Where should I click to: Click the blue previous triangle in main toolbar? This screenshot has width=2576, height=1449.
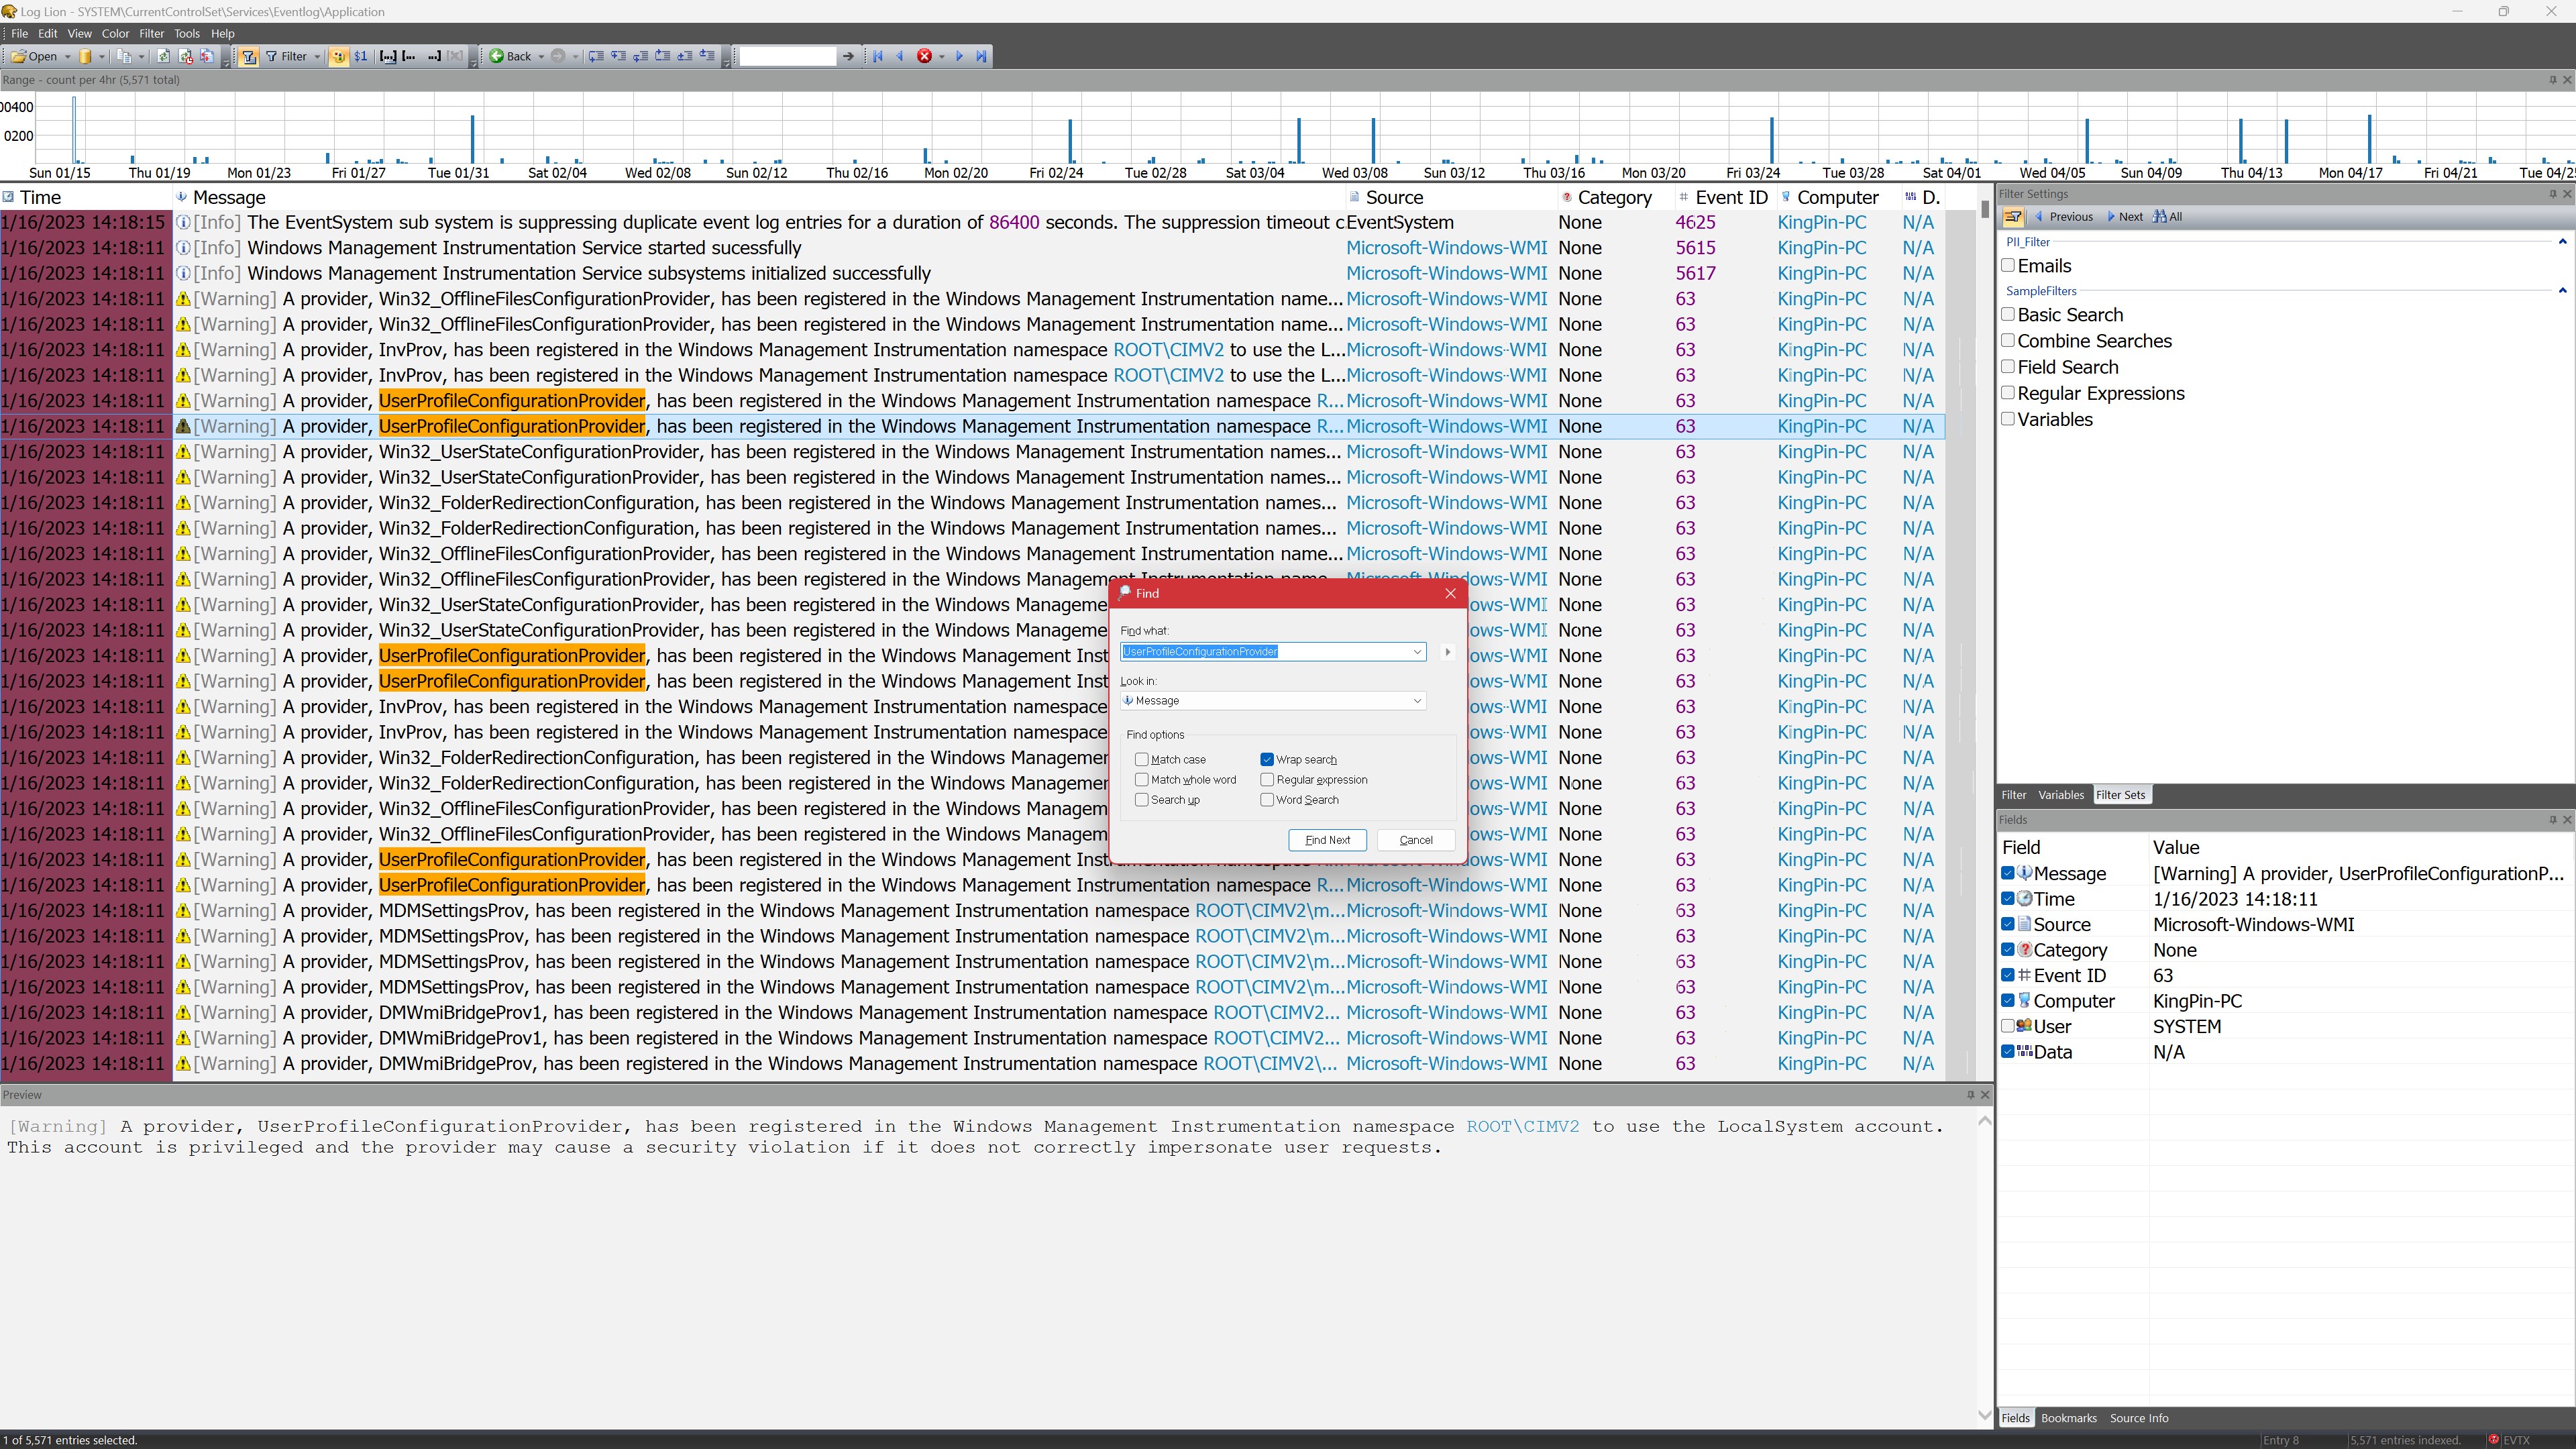(x=900, y=56)
